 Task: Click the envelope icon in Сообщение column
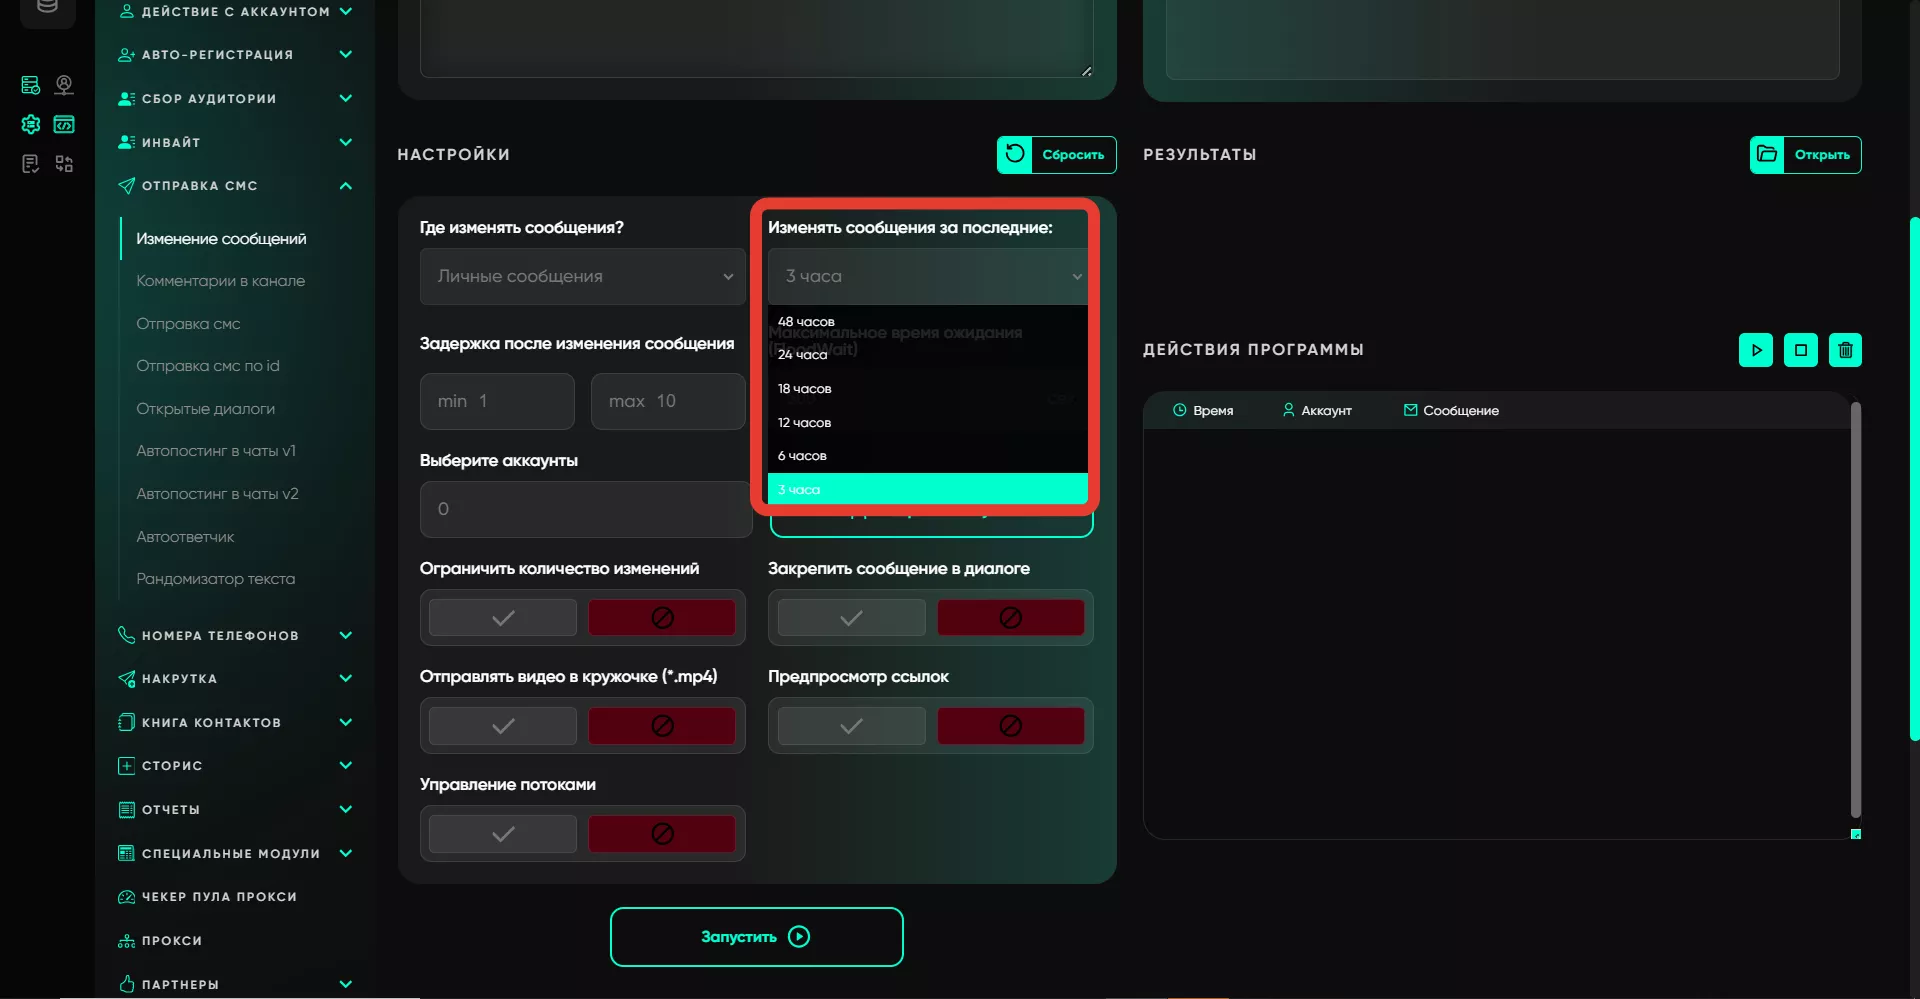1410,410
